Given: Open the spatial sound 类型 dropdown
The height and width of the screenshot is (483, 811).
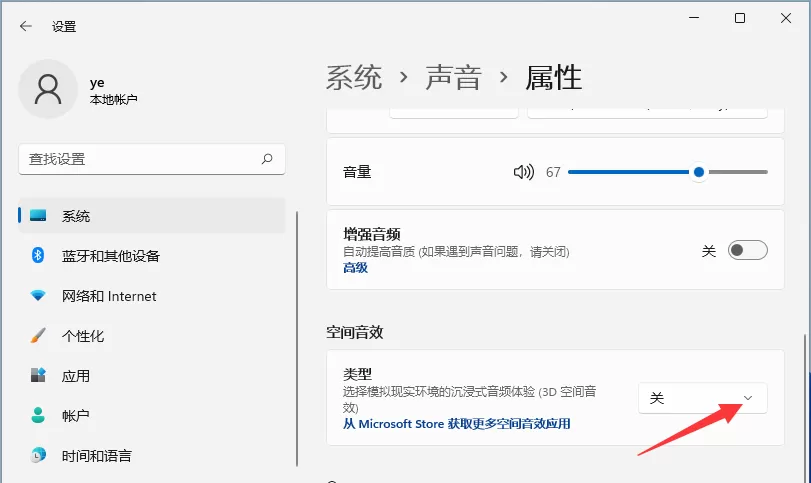Looking at the screenshot, I should click(x=702, y=398).
